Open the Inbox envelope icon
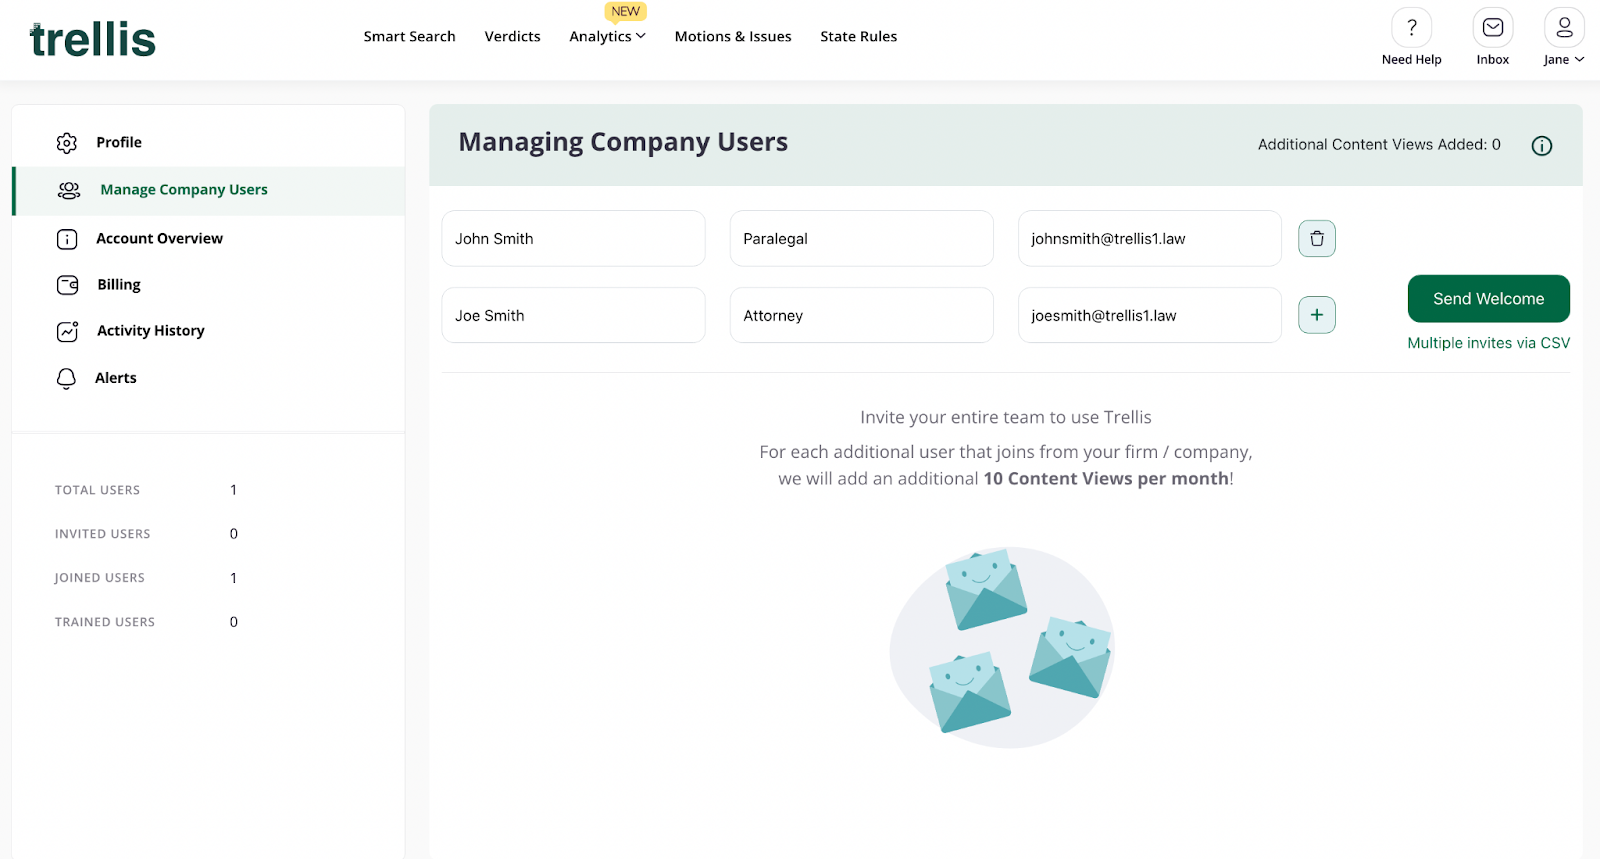This screenshot has width=1600, height=859. pos(1492,28)
